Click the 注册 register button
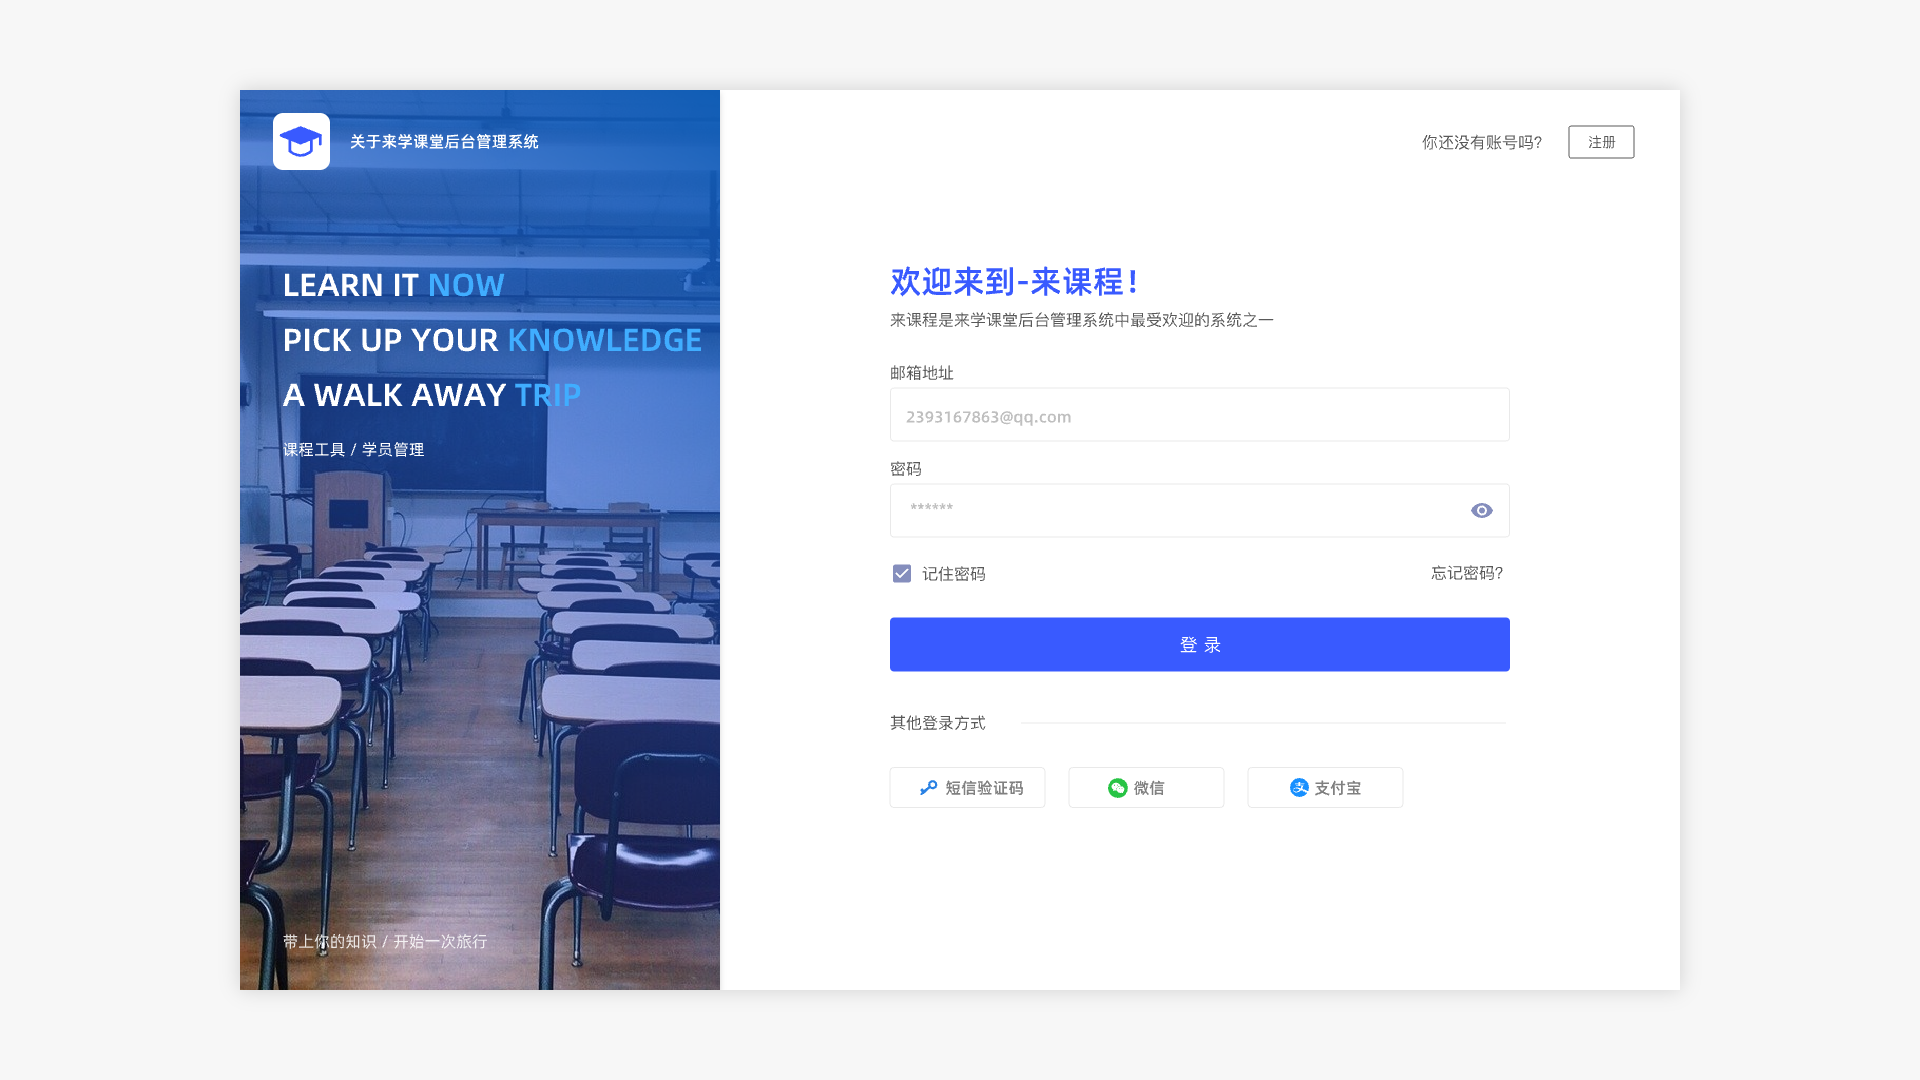The image size is (1920, 1080). 1600,142
